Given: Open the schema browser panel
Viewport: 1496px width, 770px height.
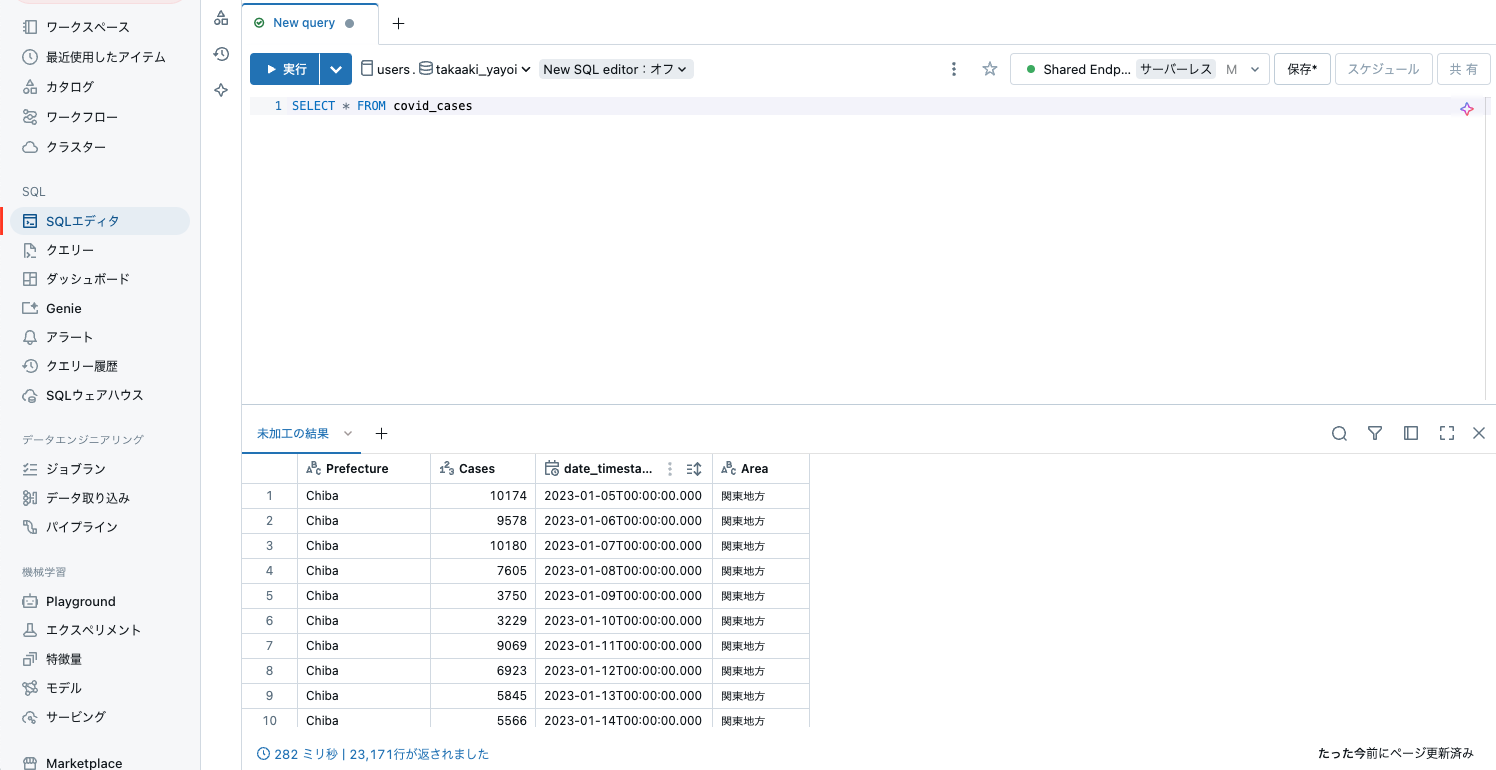Looking at the screenshot, I should (221, 17).
